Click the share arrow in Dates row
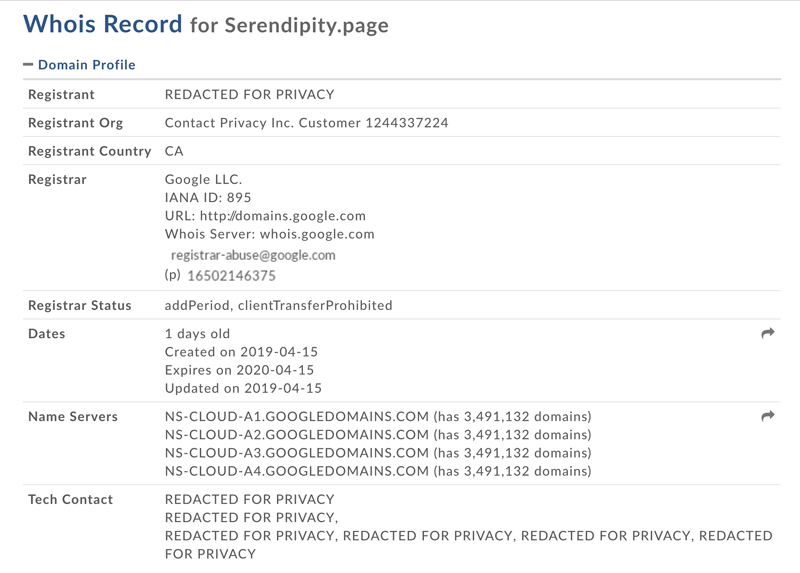 pos(767,333)
